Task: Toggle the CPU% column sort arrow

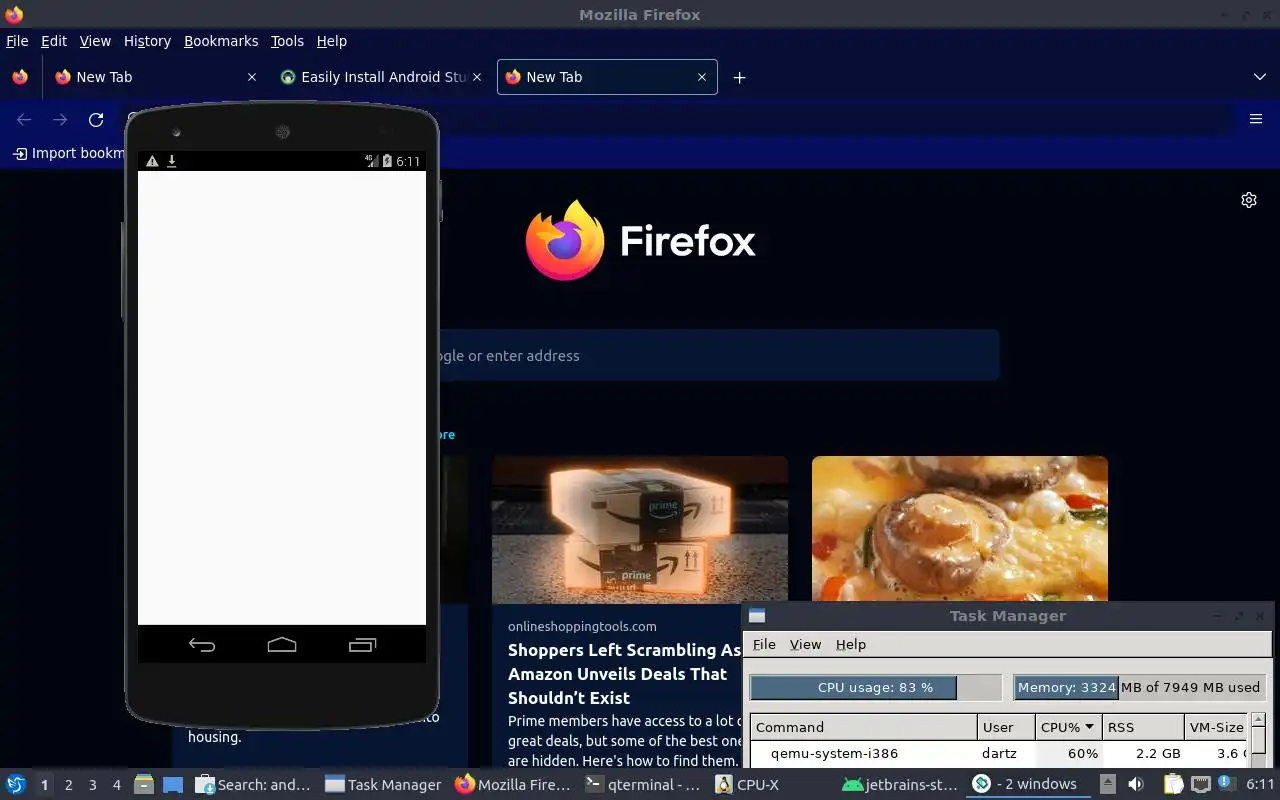Action: (1089, 727)
